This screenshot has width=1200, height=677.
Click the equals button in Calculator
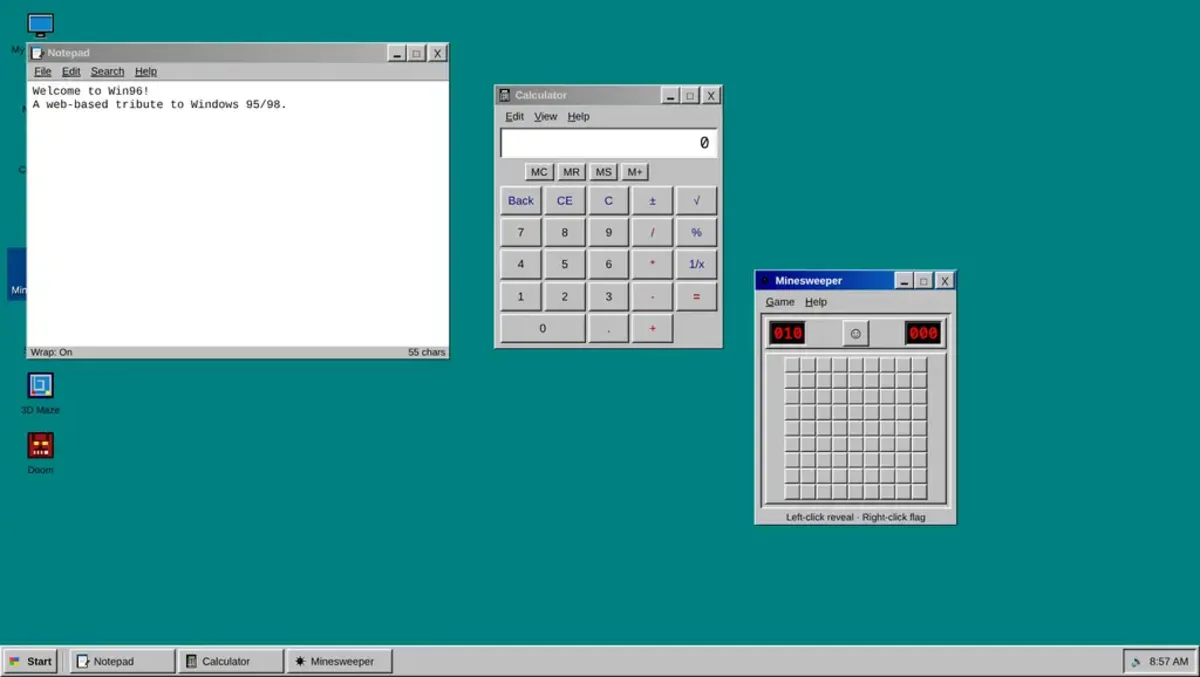coord(696,296)
